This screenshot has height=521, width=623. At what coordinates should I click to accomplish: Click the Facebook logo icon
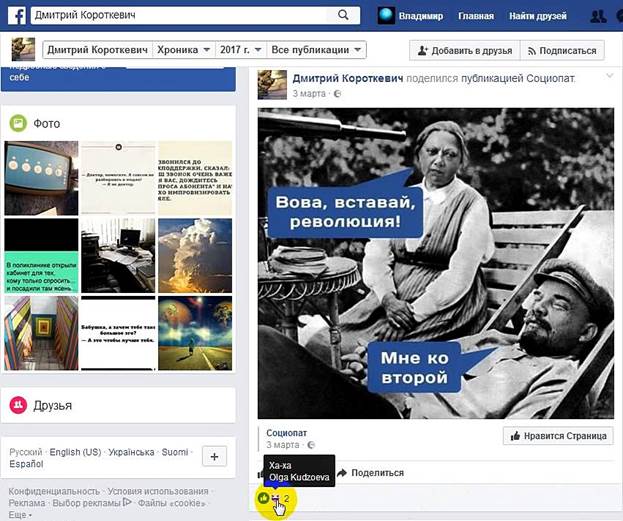pyautogui.click(x=17, y=15)
